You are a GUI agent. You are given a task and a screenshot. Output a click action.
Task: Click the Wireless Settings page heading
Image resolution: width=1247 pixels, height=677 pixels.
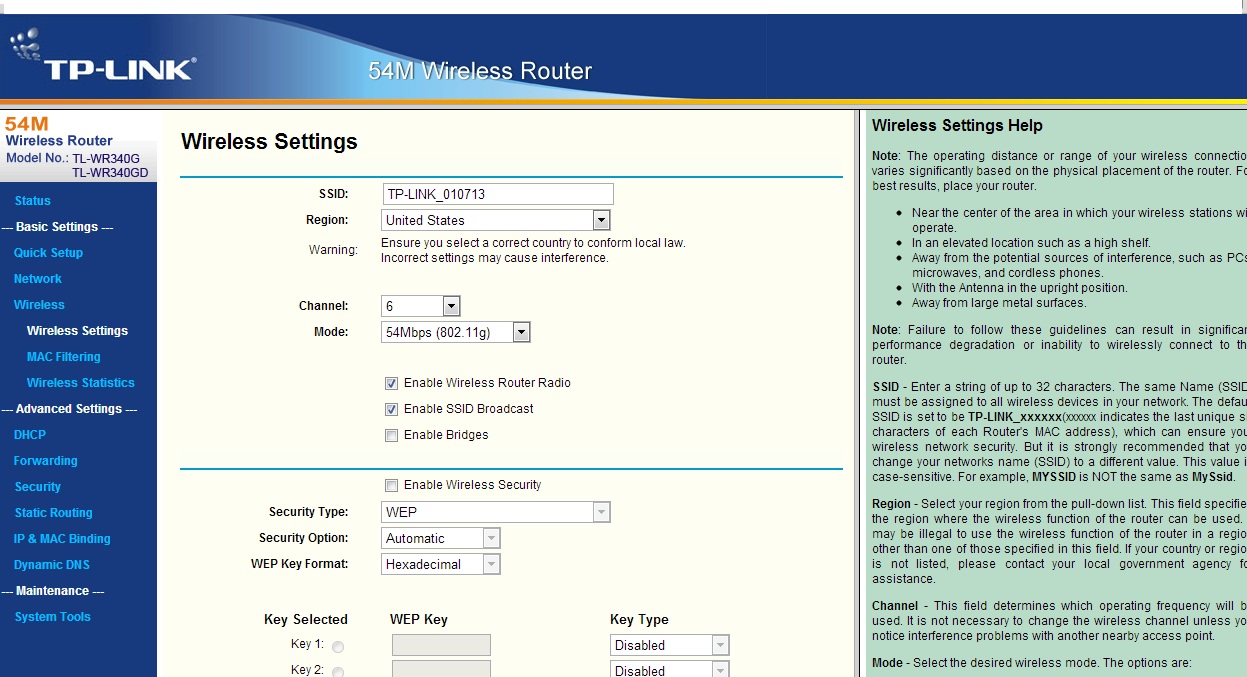tap(269, 142)
